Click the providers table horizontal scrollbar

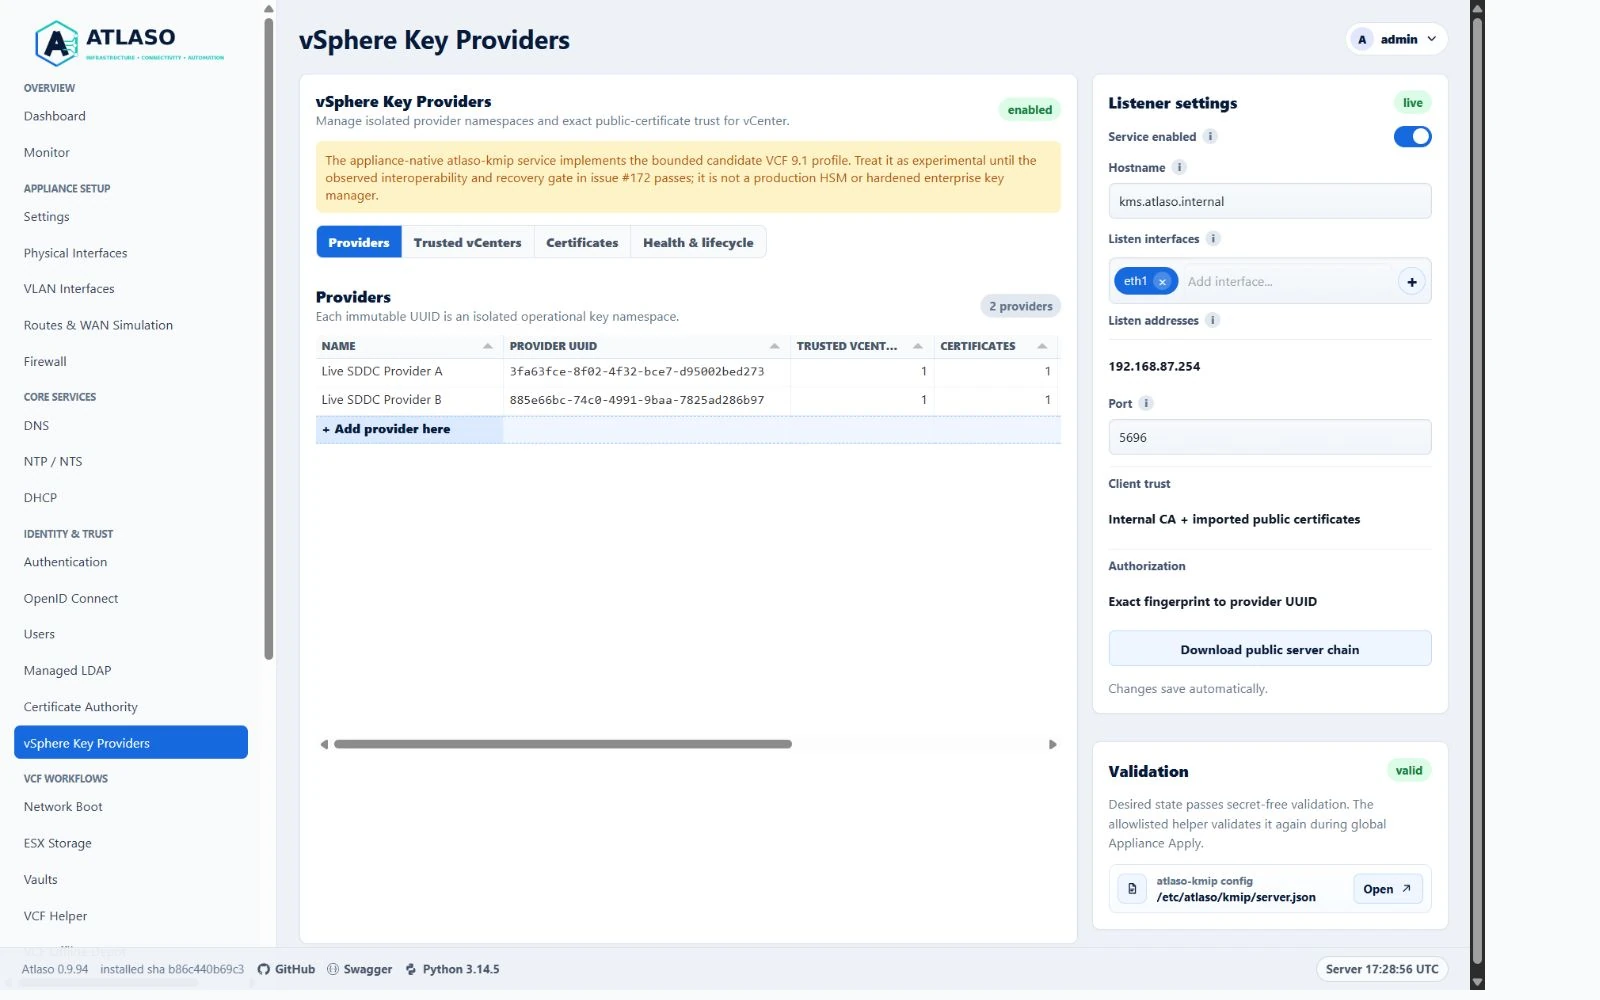click(x=563, y=745)
